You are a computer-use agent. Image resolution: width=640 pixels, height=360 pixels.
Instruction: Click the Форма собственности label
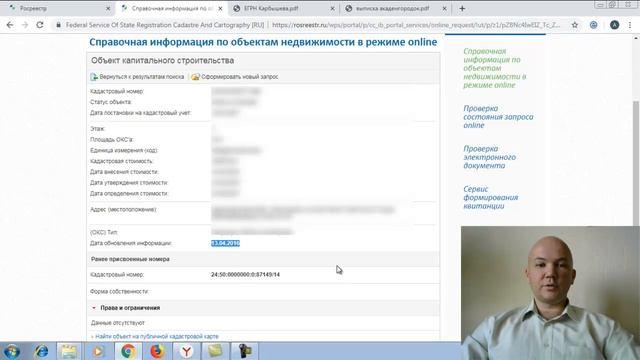pyautogui.click(x=119, y=291)
